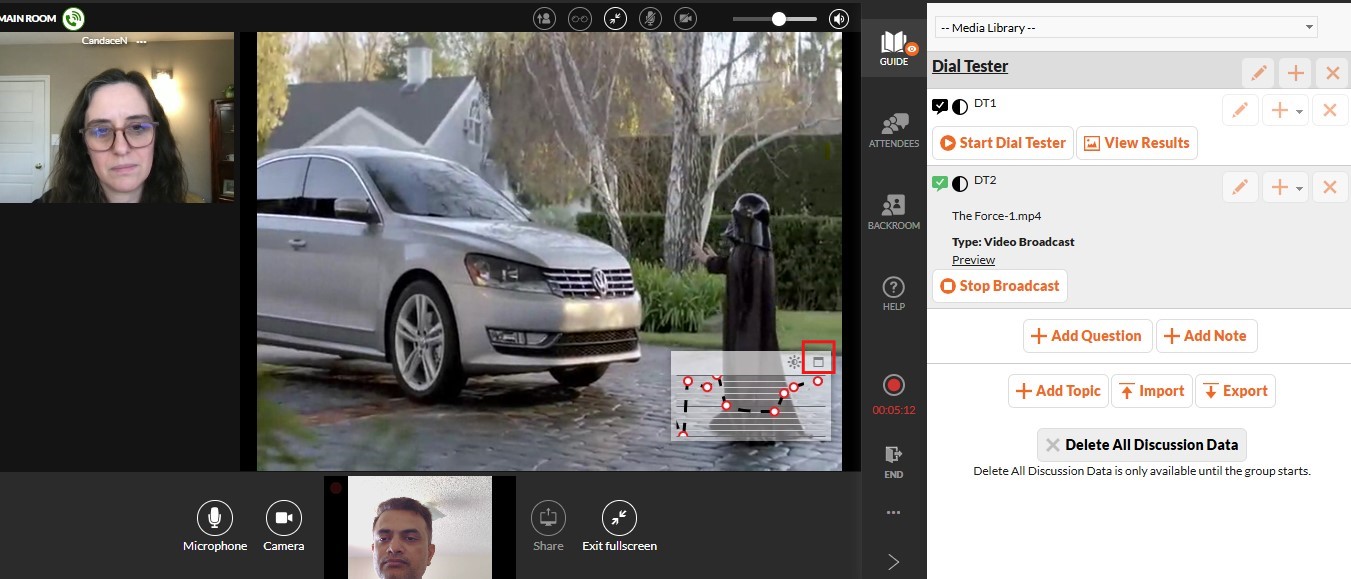Toggle the disabled camera icon in top toolbar

pyautogui.click(x=685, y=18)
